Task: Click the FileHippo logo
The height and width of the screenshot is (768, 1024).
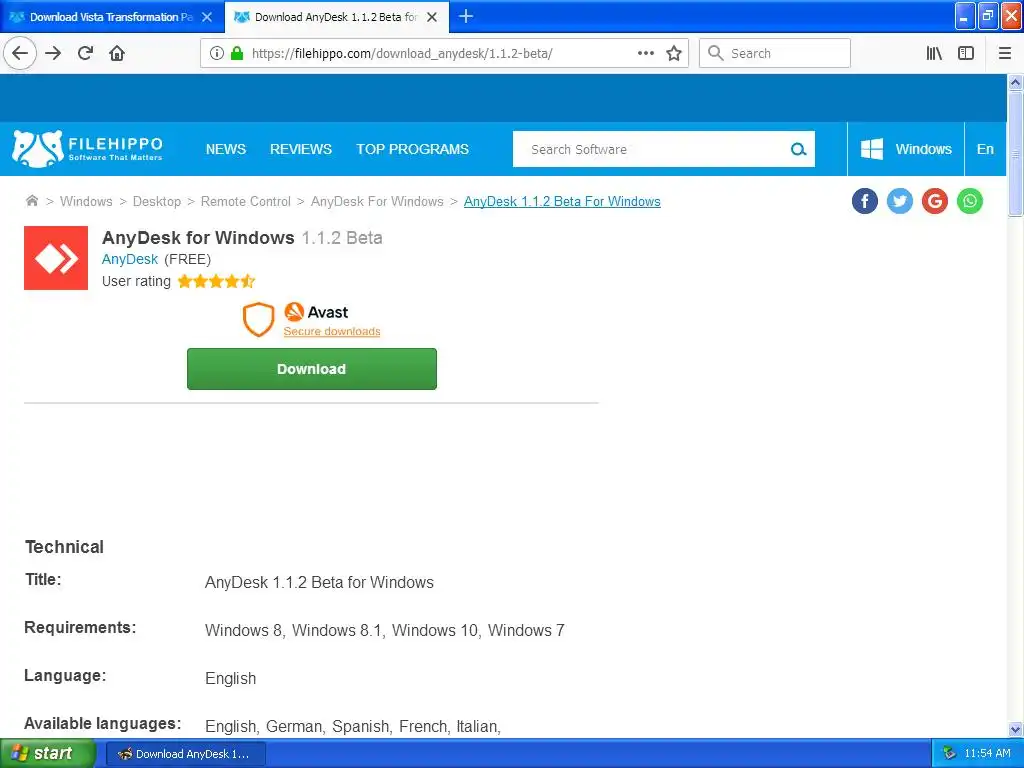Action: coord(88,148)
